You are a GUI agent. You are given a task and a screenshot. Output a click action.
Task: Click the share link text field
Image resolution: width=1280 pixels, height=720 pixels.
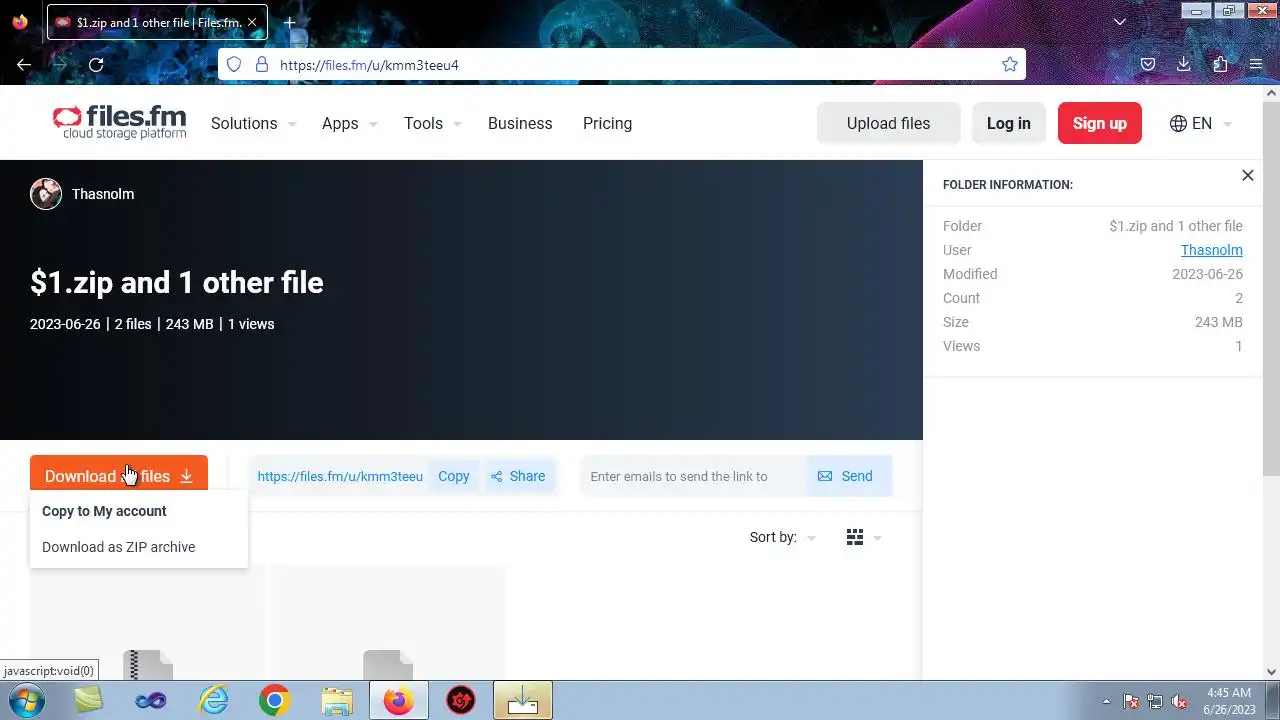tap(340, 476)
